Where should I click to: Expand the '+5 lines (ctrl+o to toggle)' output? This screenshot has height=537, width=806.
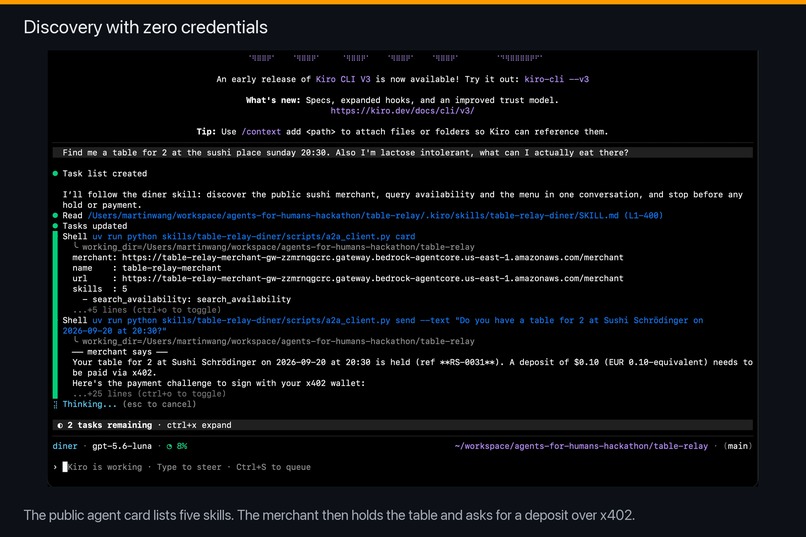click(x=146, y=310)
